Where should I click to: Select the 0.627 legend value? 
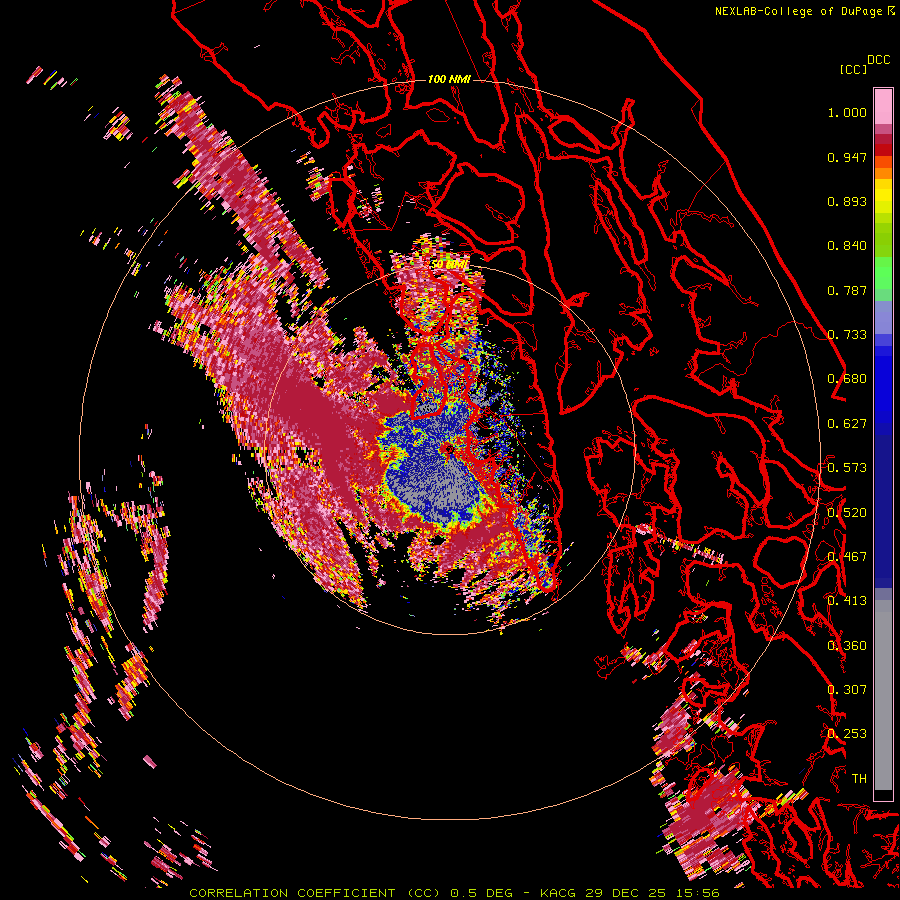[x=847, y=424]
